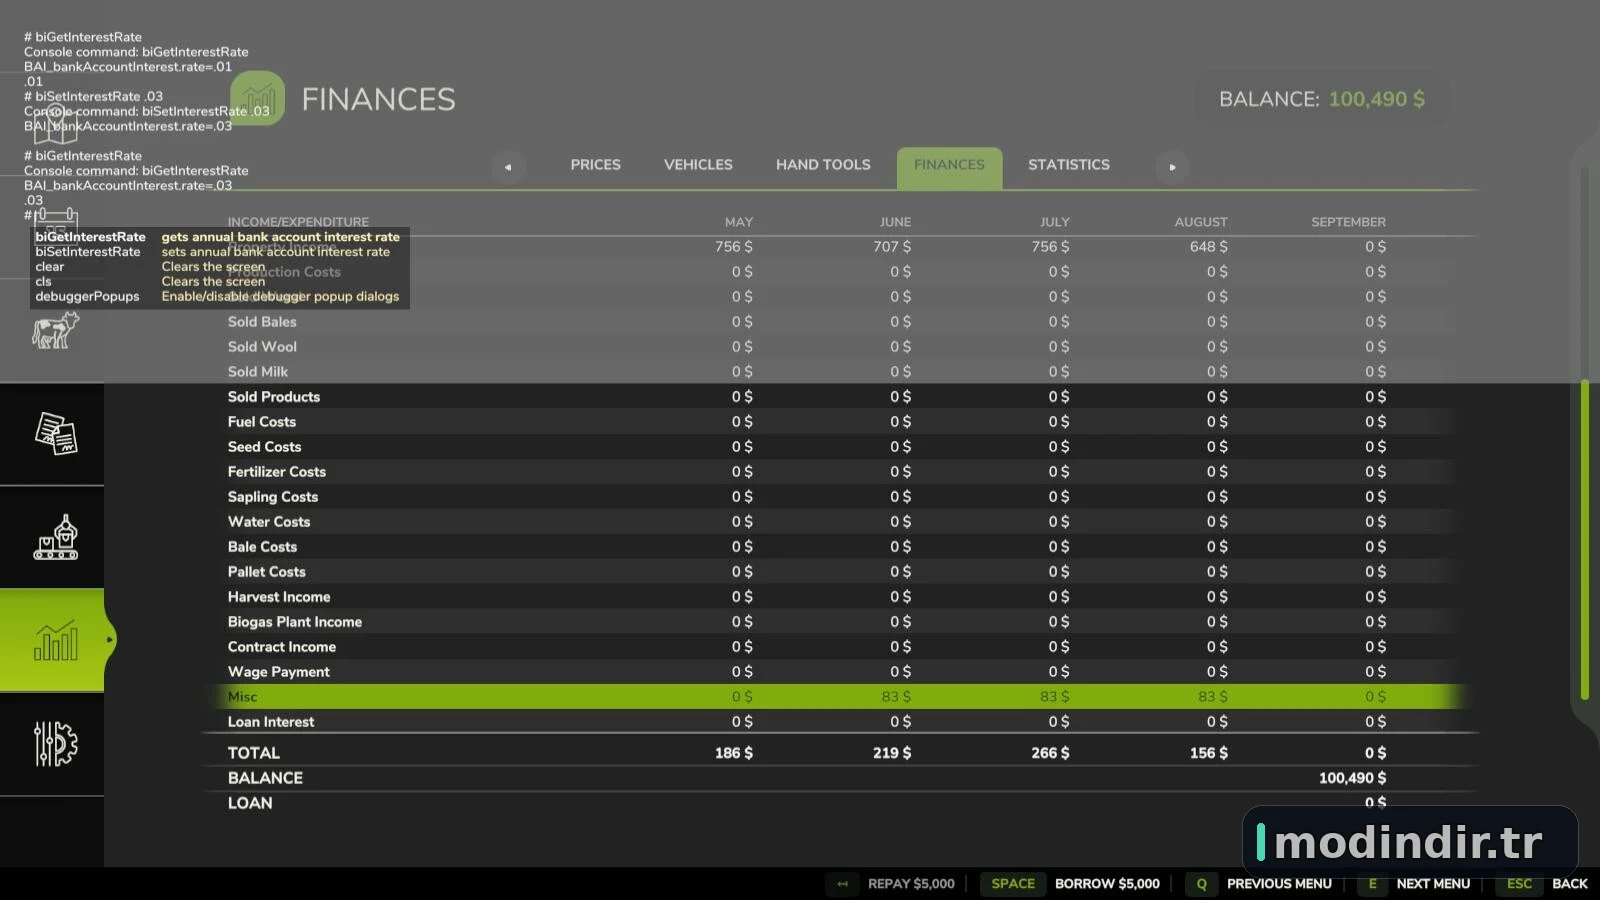
Task: Click Next Menu button
Action: [x=1415, y=884]
